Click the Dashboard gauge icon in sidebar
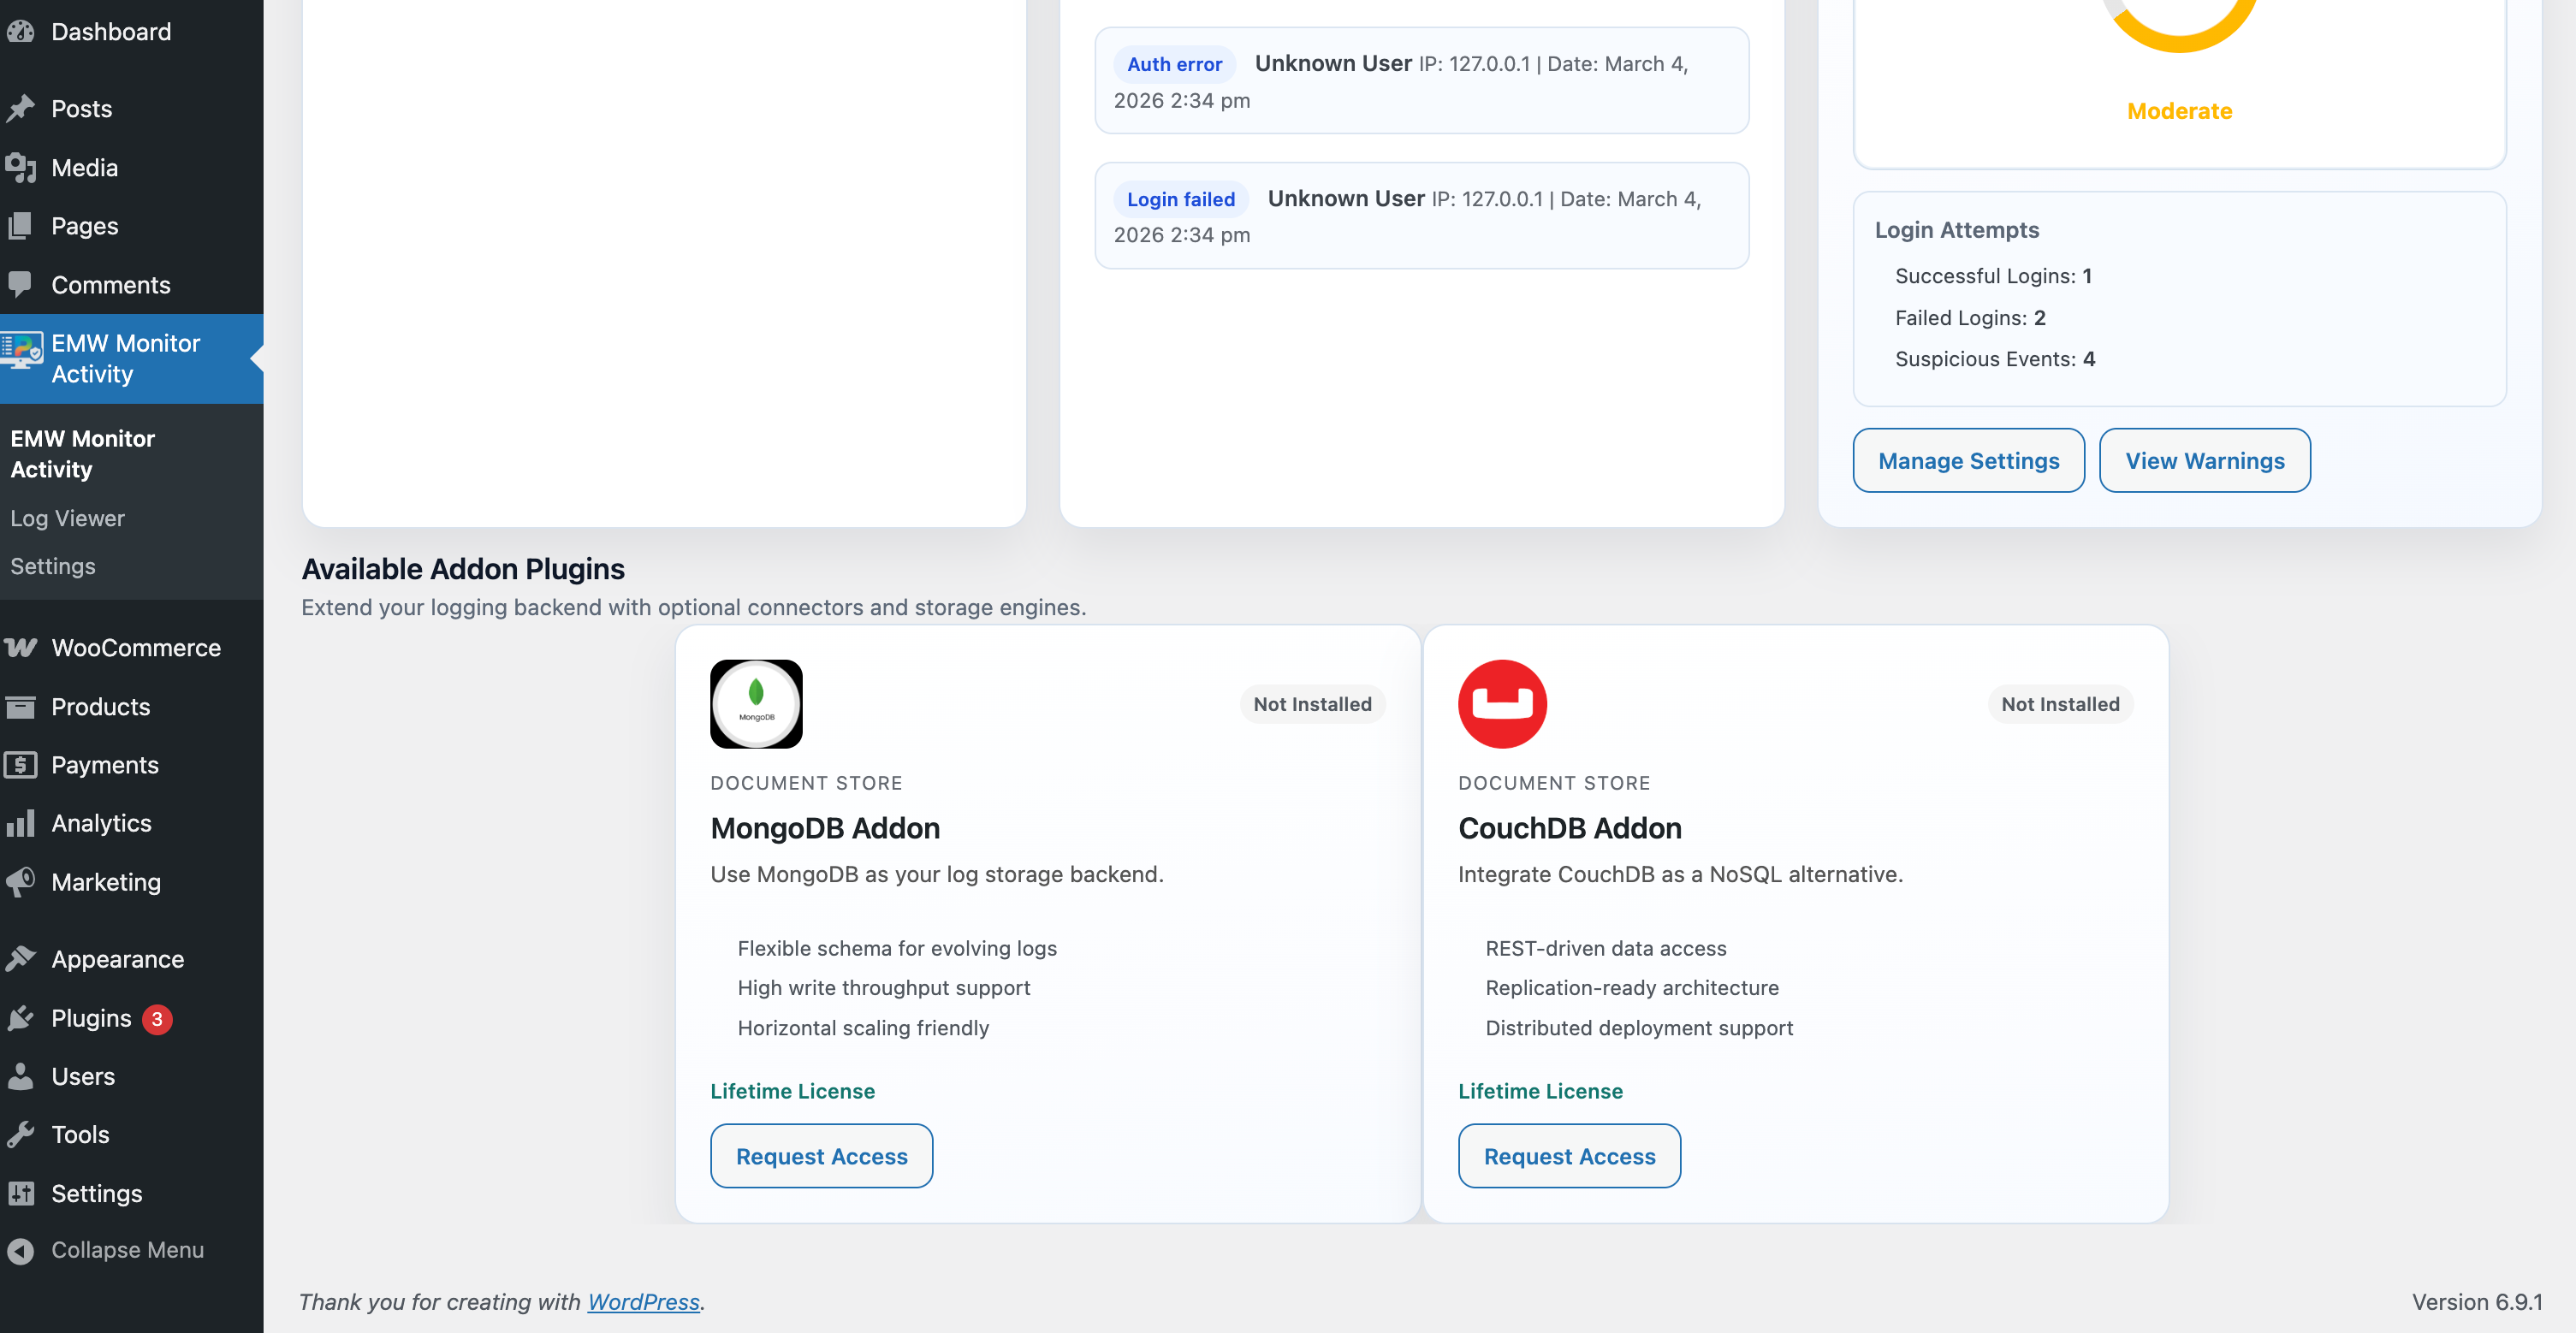The height and width of the screenshot is (1333, 2576). point(20,31)
